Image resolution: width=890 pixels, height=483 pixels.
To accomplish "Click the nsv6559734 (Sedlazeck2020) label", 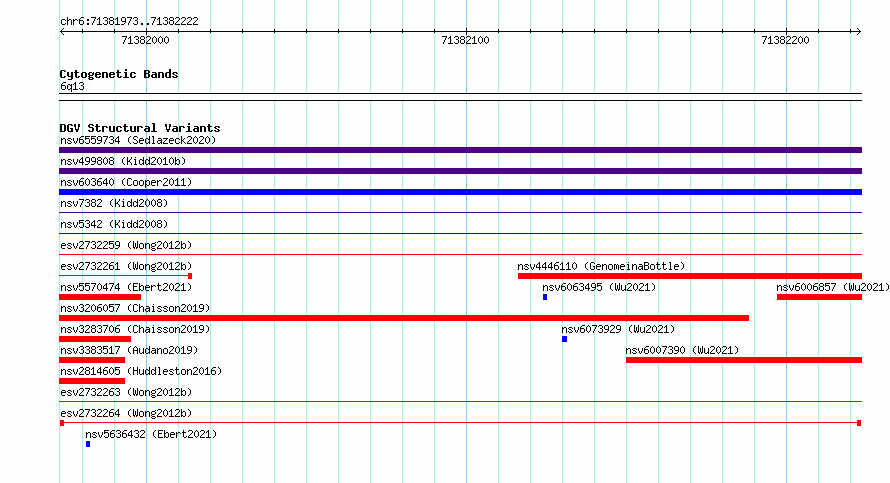I will (x=138, y=140).
